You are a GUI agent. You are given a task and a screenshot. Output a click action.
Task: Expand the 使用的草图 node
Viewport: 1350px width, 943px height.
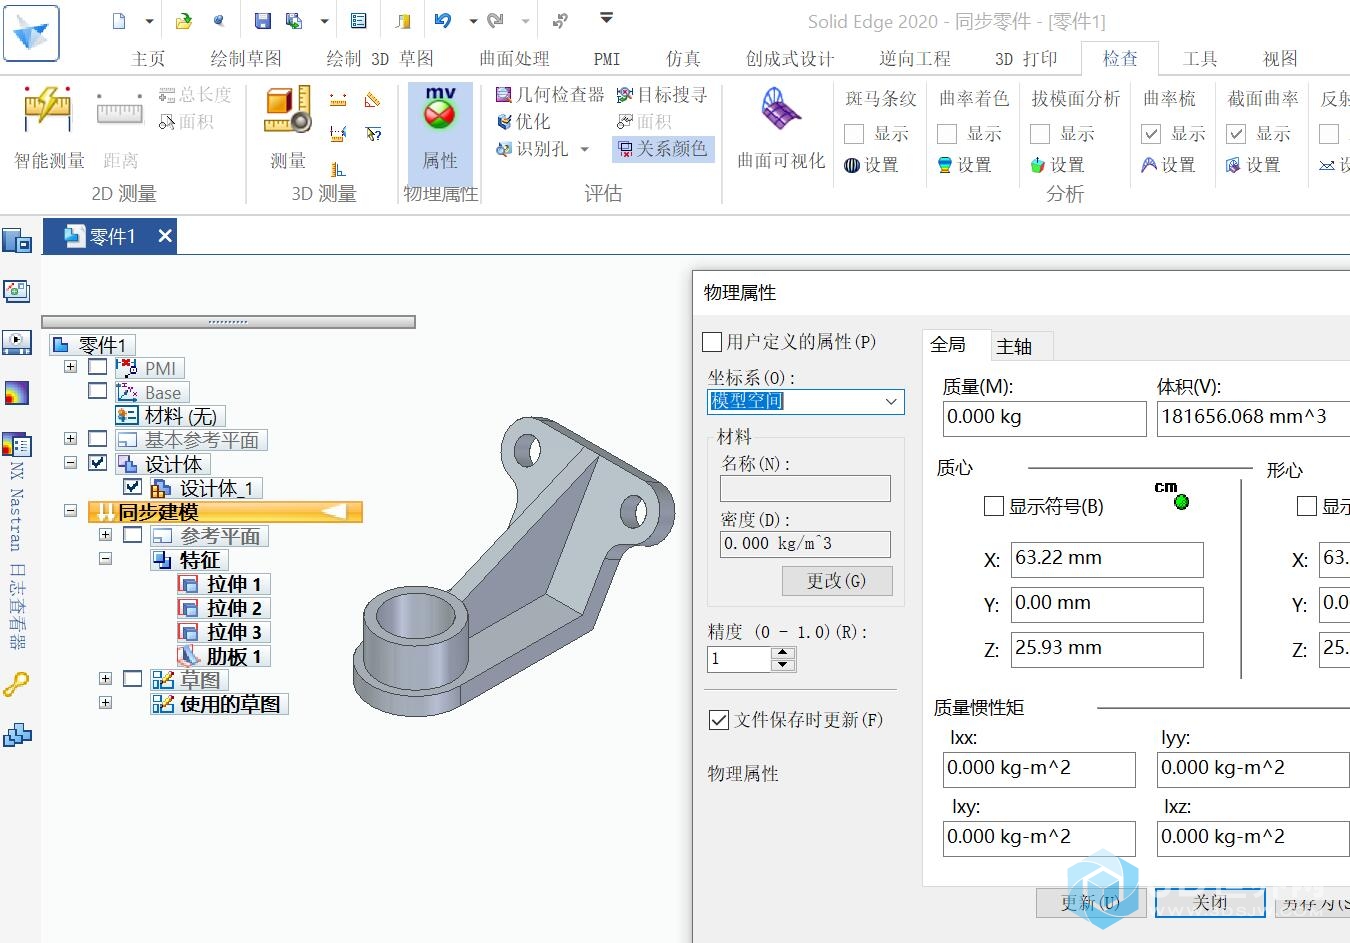click(105, 703)
